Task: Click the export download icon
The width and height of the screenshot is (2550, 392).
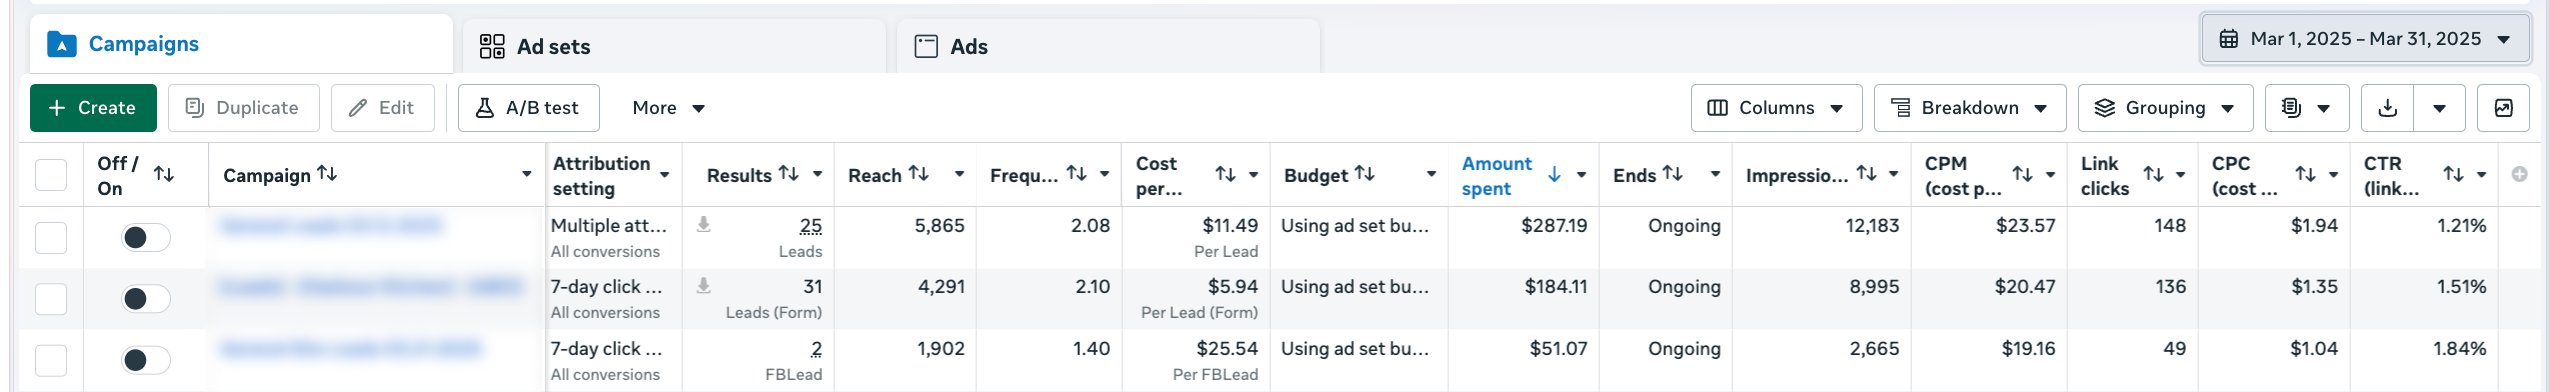Action: (x=2387, y=108)
